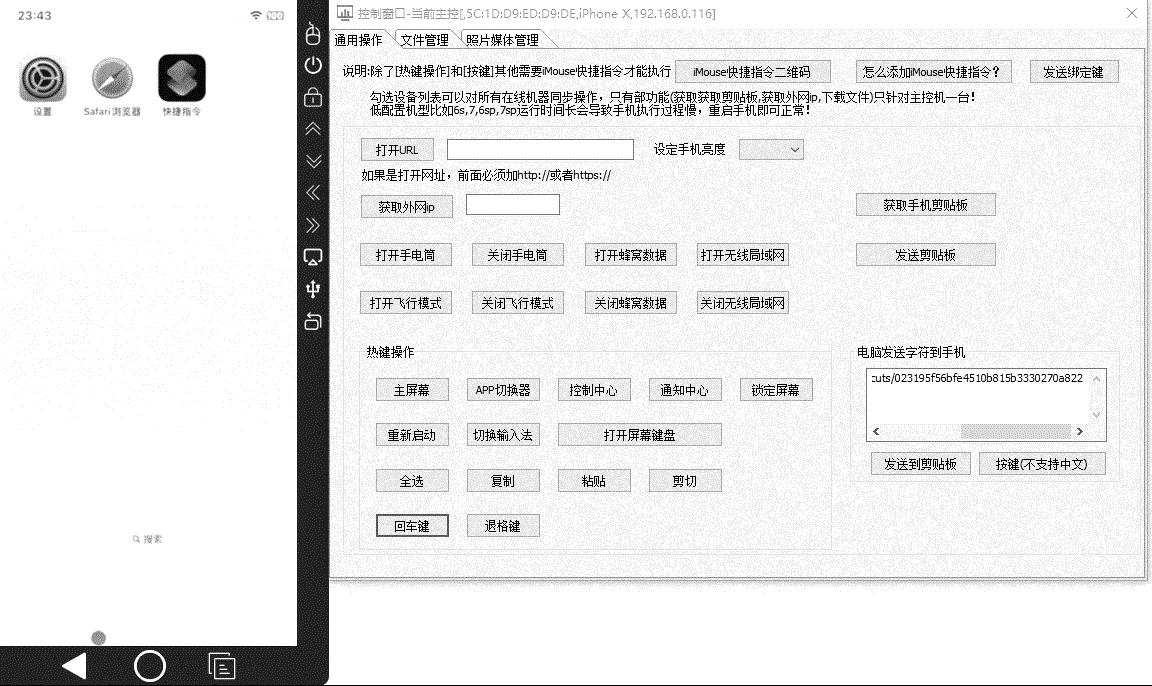
Task: Click the 发送到剪贴板 button
Action: pyautogui.click(x=921, y=464)
